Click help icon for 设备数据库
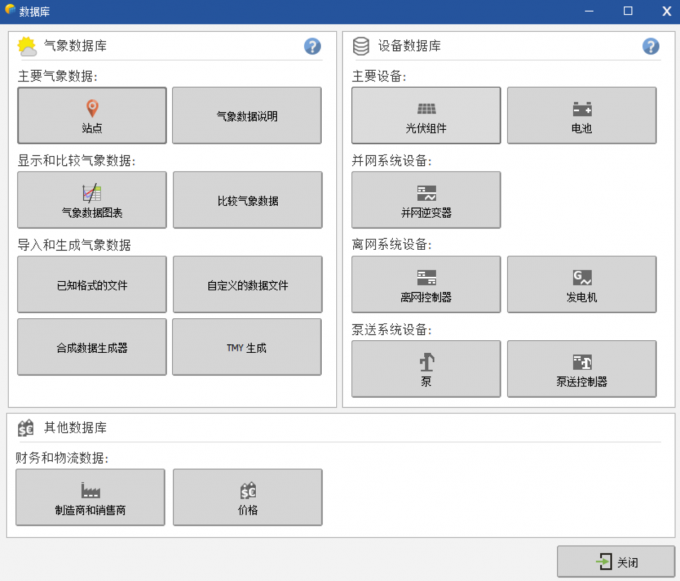This screenshot has width=680, height=581. coord(651,46)
